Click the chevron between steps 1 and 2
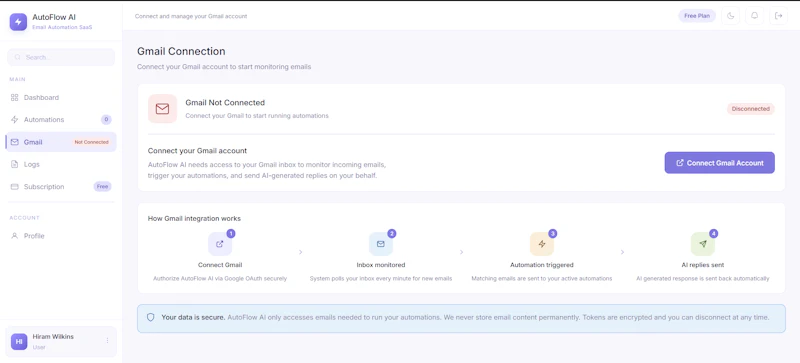Image resolution: width=800 pixels, height=363 pixels. point(301,252)
